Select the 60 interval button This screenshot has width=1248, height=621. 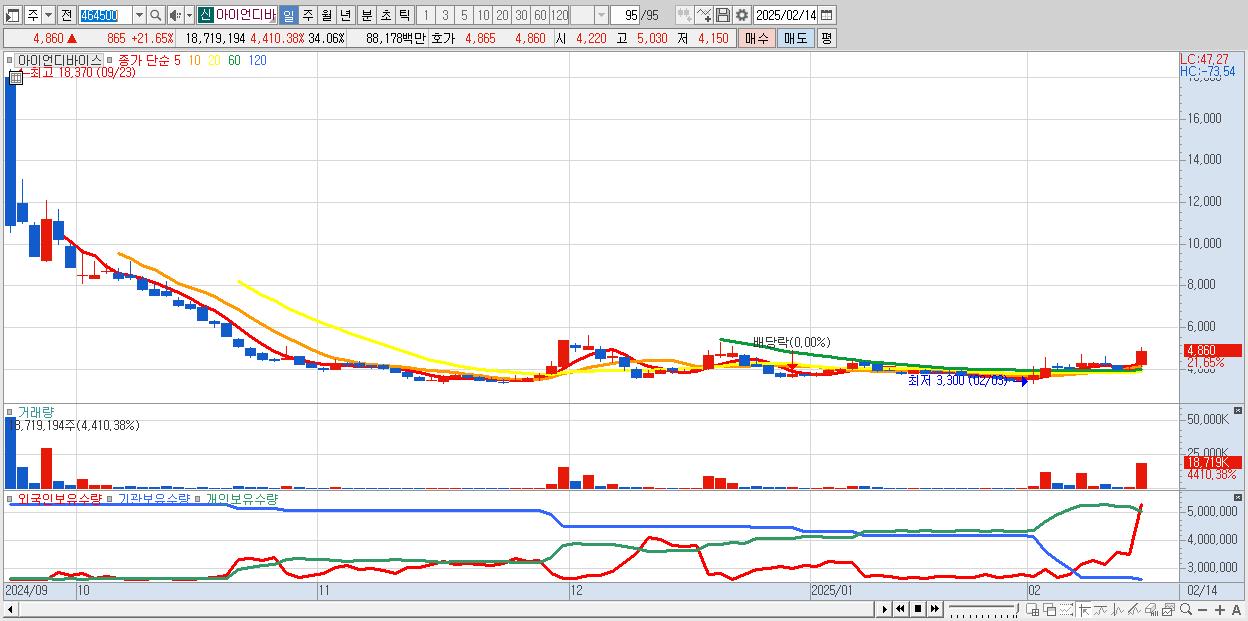pyautogui.click(x=540, y=15)
